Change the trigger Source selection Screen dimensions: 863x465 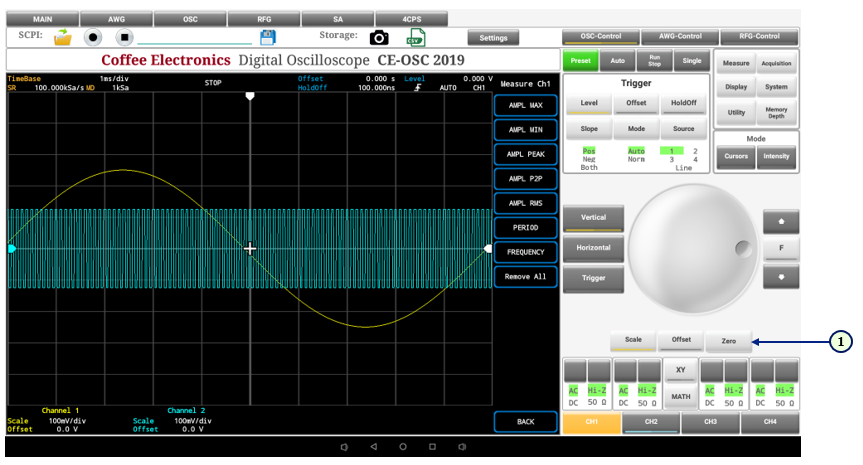(x=683, y=129)
